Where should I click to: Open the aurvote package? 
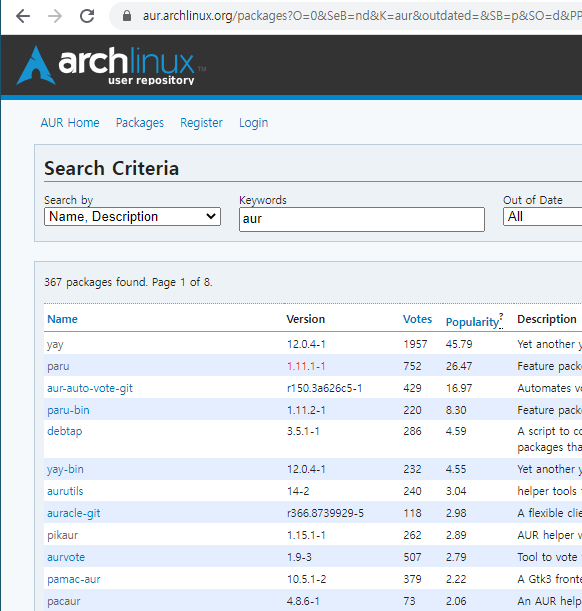click(66, 557)
